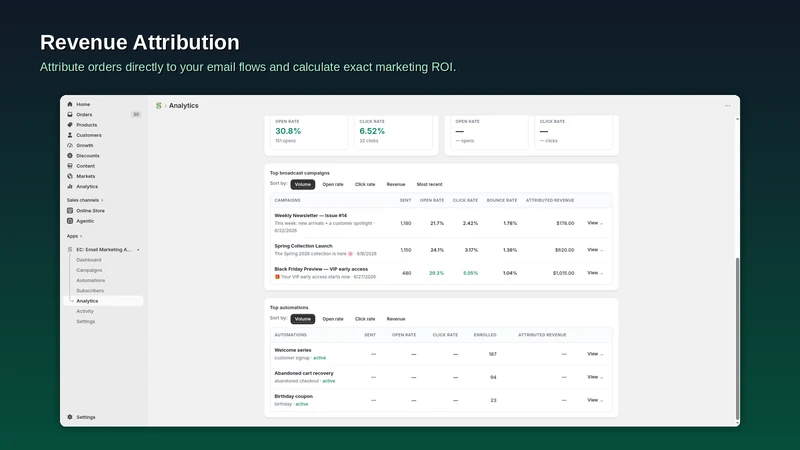Click the $620.00 attributed revenue value
The height and width of the screenshot is (450, 800).
point(564,250)
